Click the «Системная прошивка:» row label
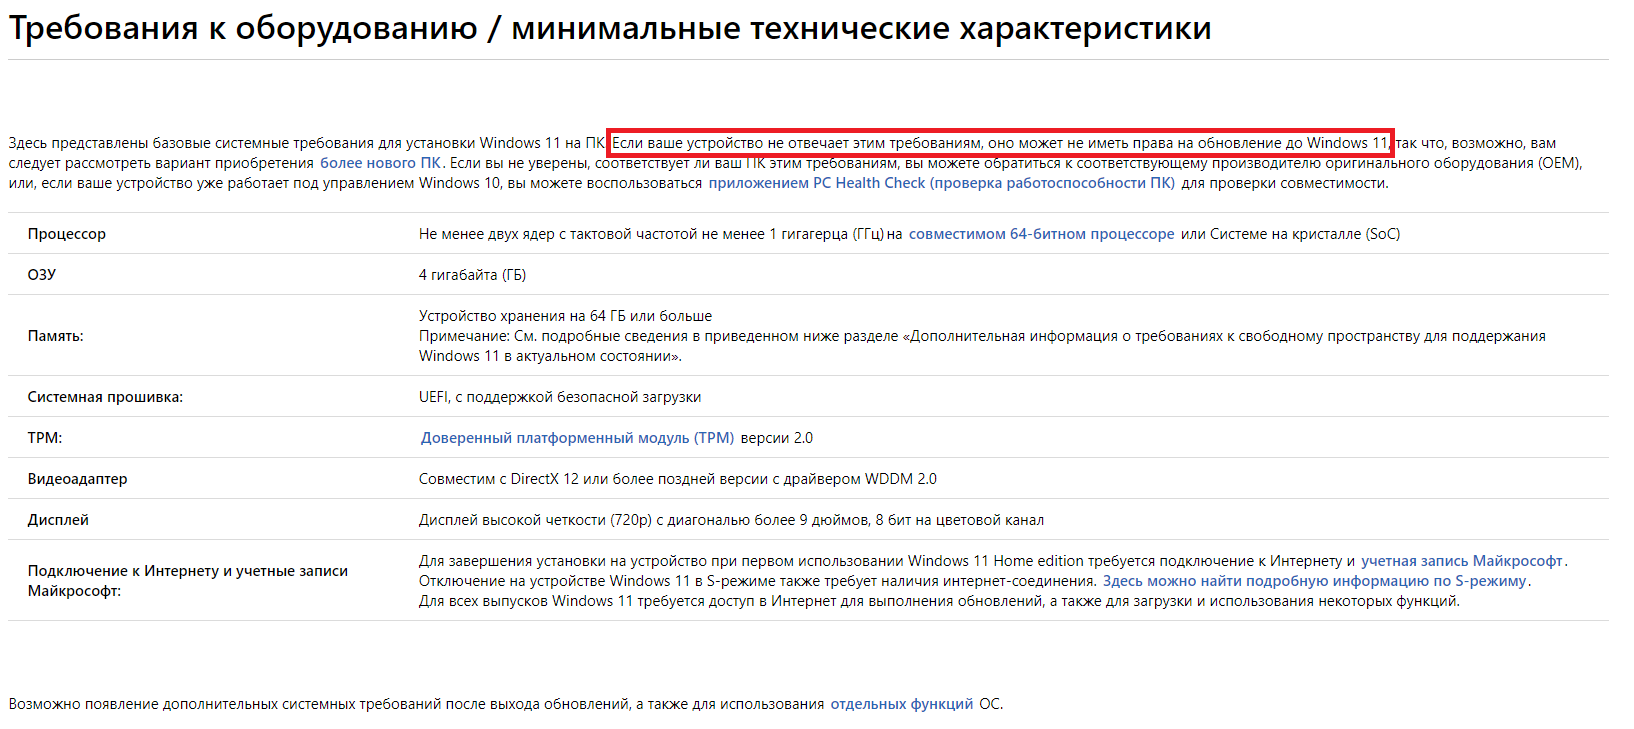The width and height of the screenshot is (1634, 729). point(105,397)
